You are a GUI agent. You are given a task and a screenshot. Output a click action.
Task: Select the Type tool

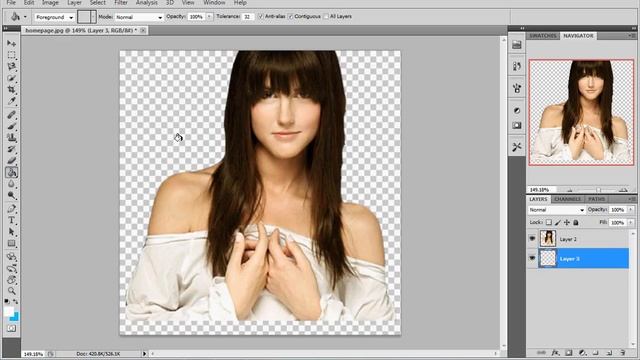[x=11, y=221]
